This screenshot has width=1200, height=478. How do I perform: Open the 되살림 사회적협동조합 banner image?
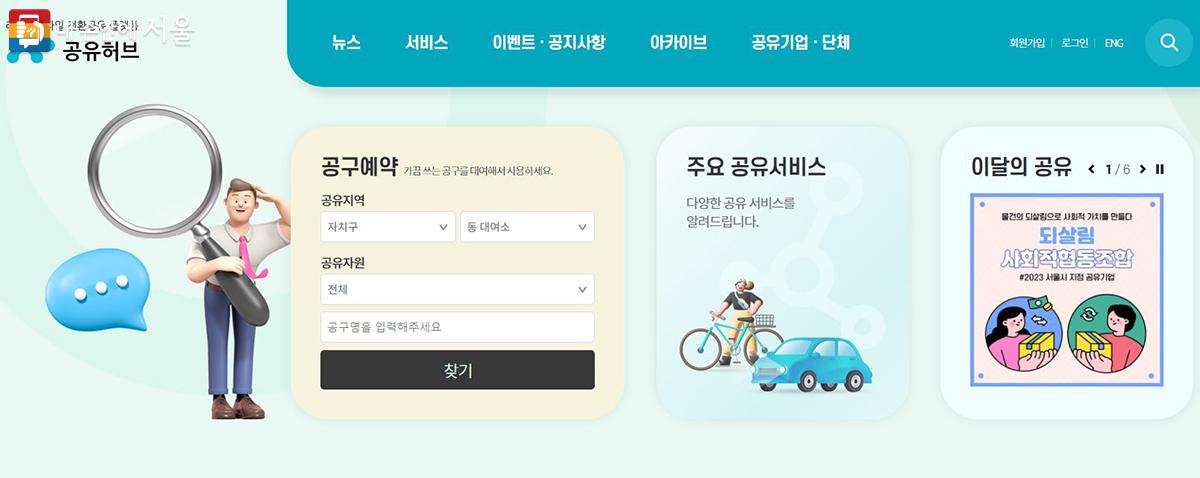[x=1067, y=290]
